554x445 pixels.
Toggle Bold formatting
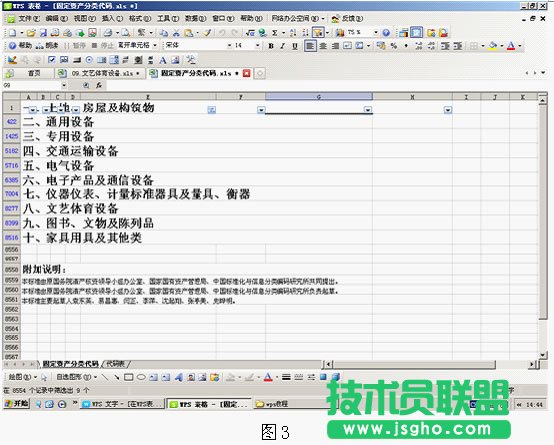pos(271,46)
